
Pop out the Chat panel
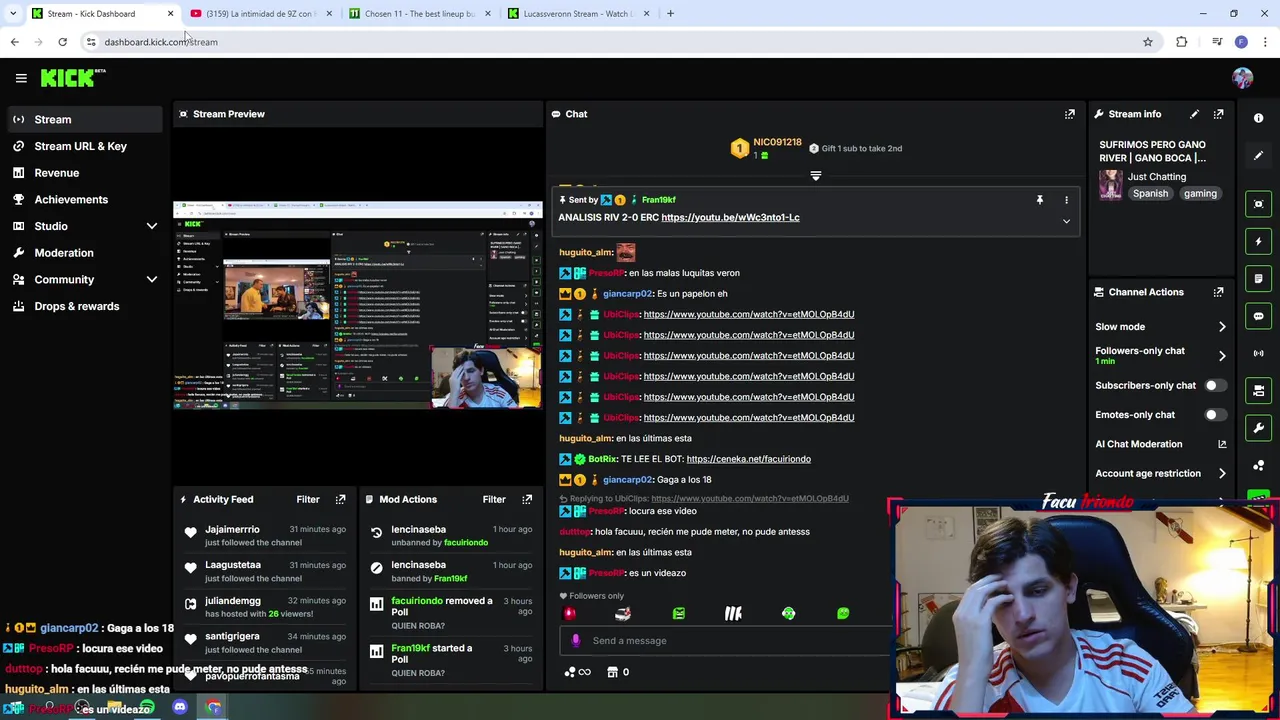coord(1070,114)
